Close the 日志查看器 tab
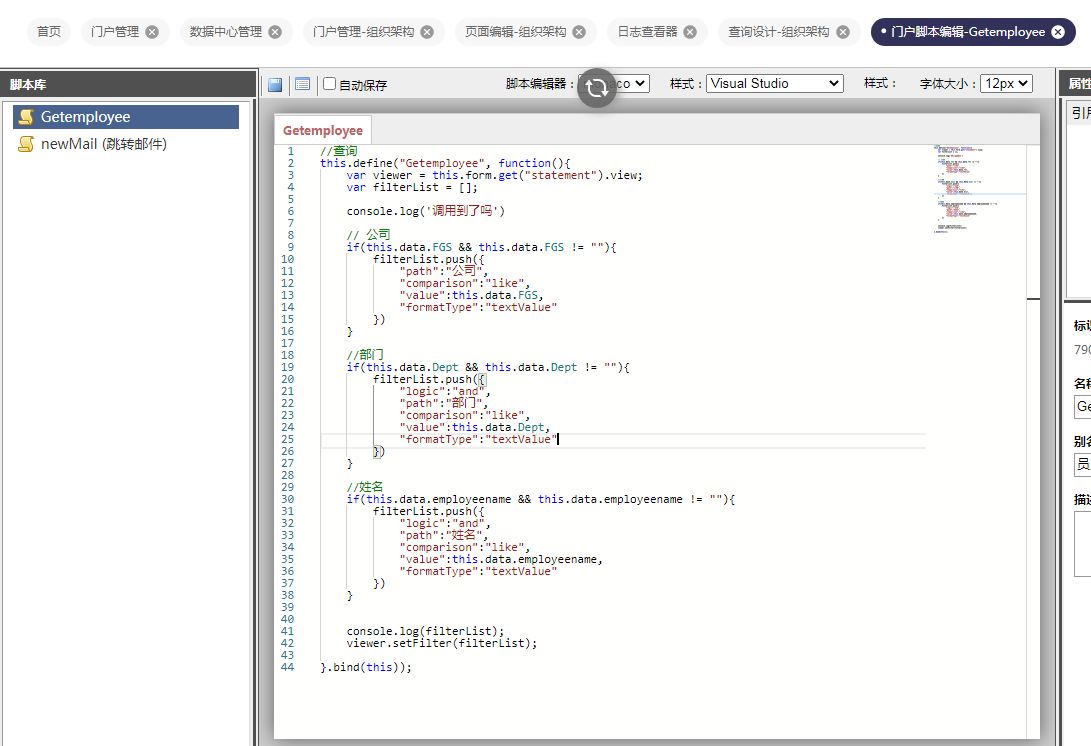1091x746 pixels. pyautogui.click(x=689, y=32)
